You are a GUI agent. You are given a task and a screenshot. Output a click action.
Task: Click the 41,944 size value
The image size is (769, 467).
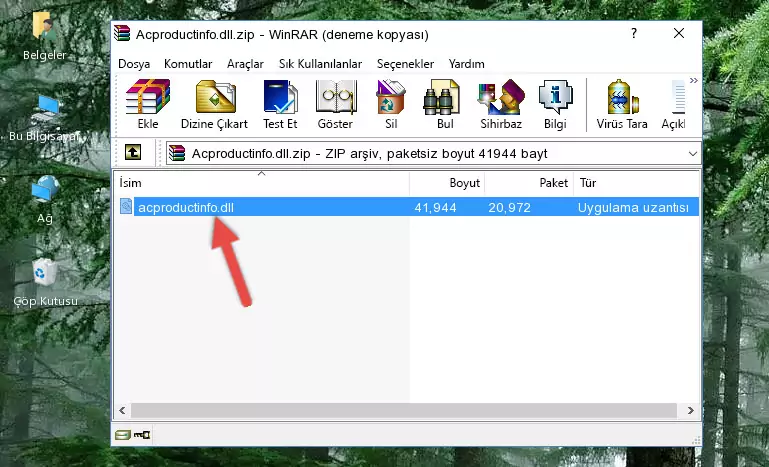pyautogui.click(x=435, y=208)
